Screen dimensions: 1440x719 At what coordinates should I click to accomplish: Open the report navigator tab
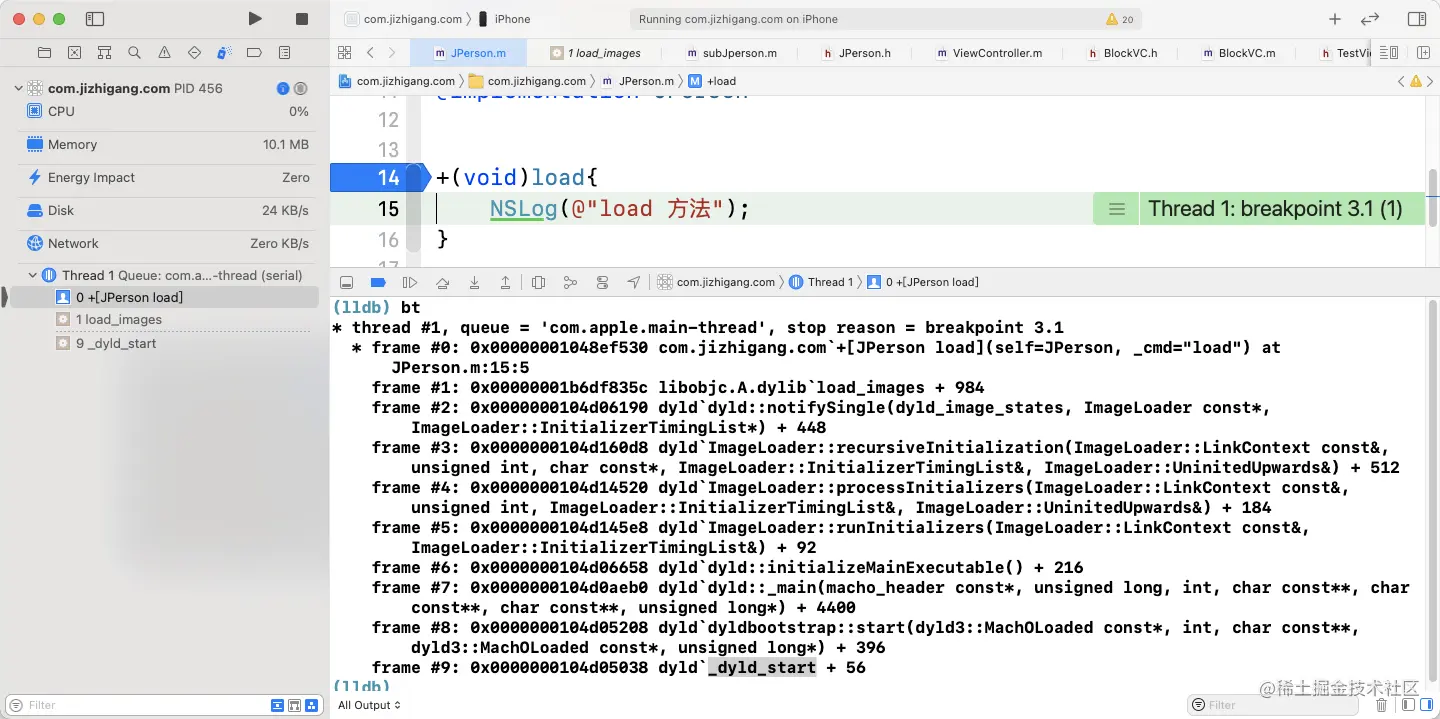click(284, 52)
